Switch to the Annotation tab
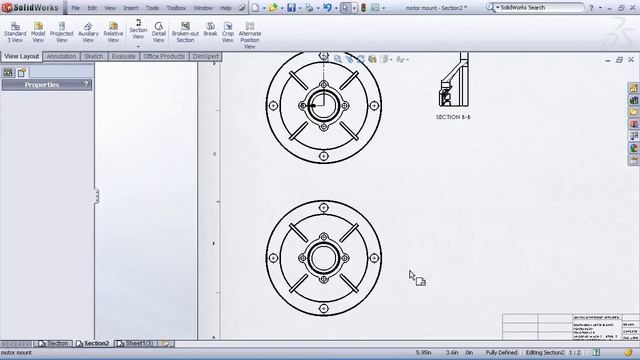 tap(61, 56)
